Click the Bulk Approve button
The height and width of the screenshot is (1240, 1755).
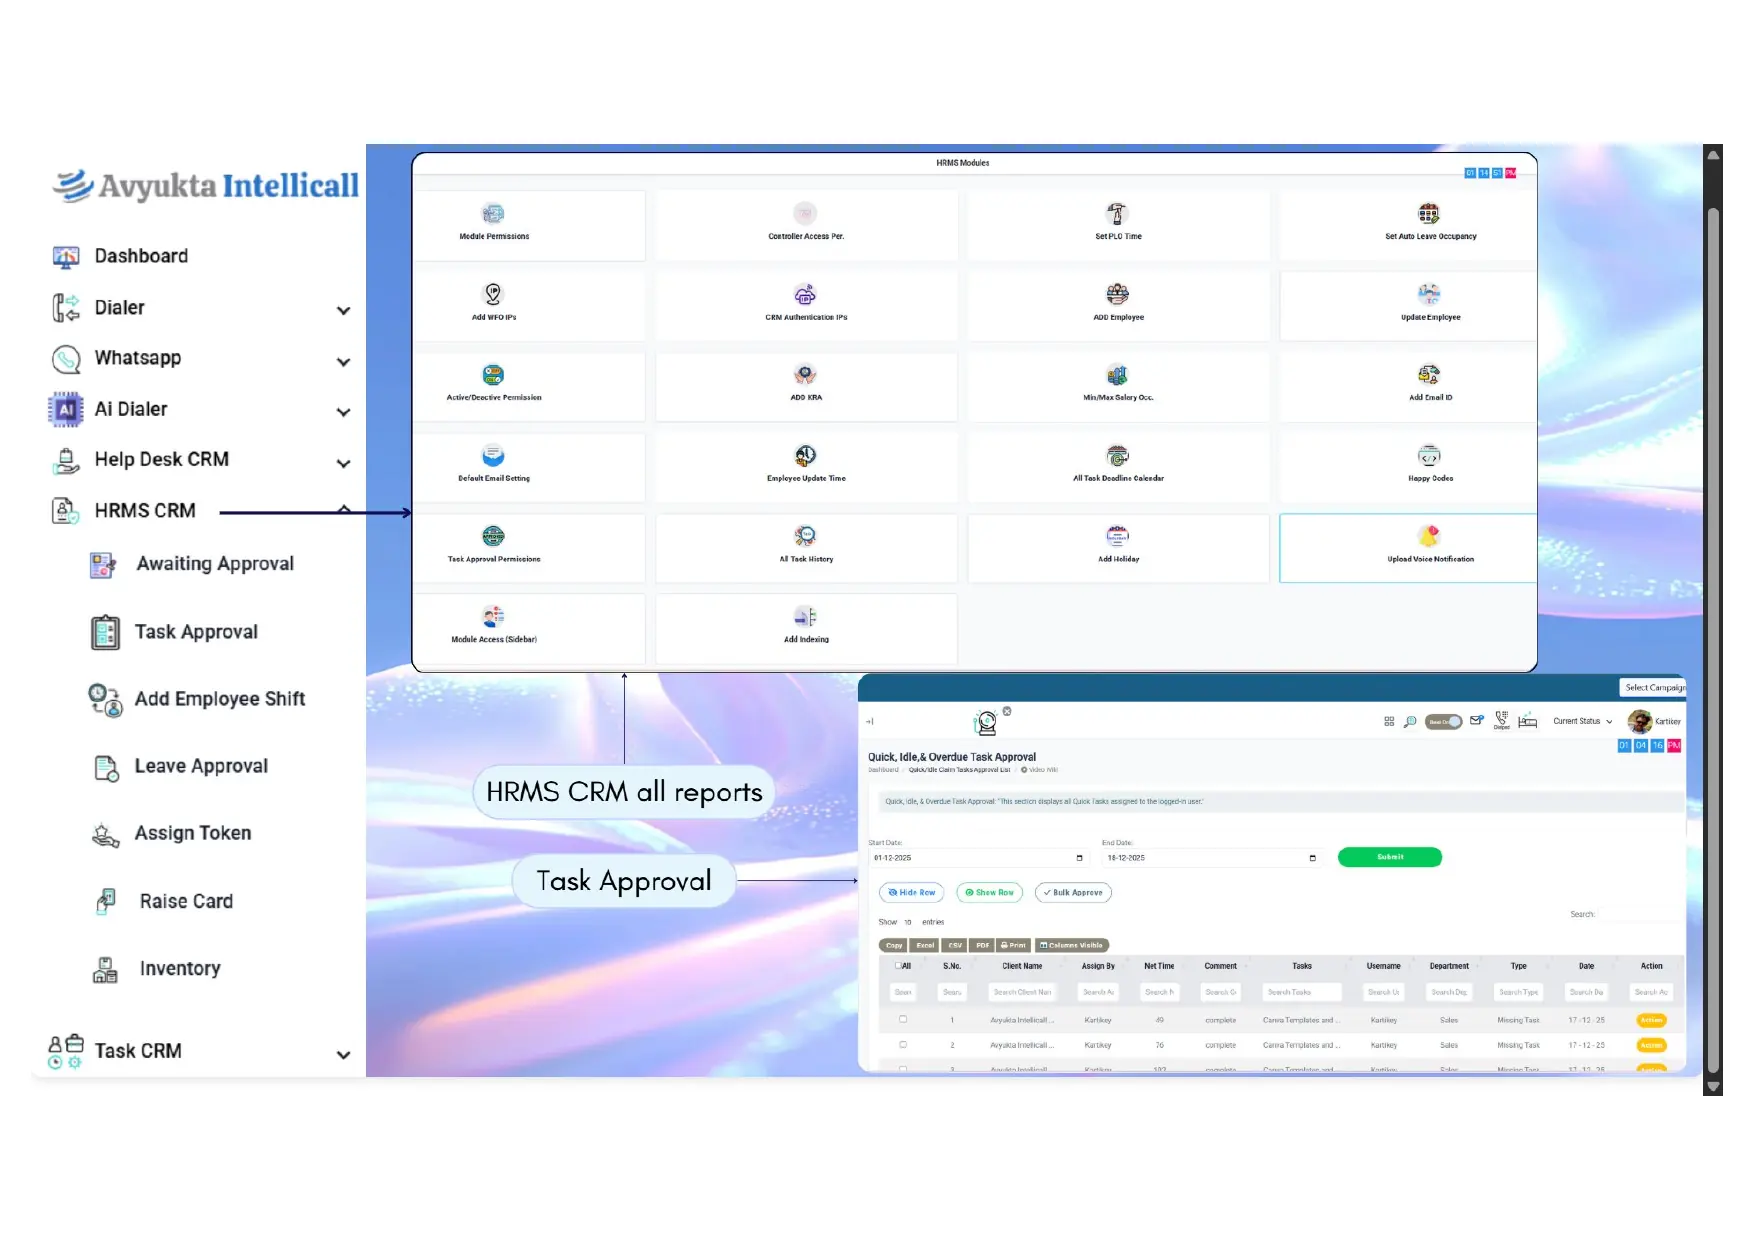click(1073, 893)
